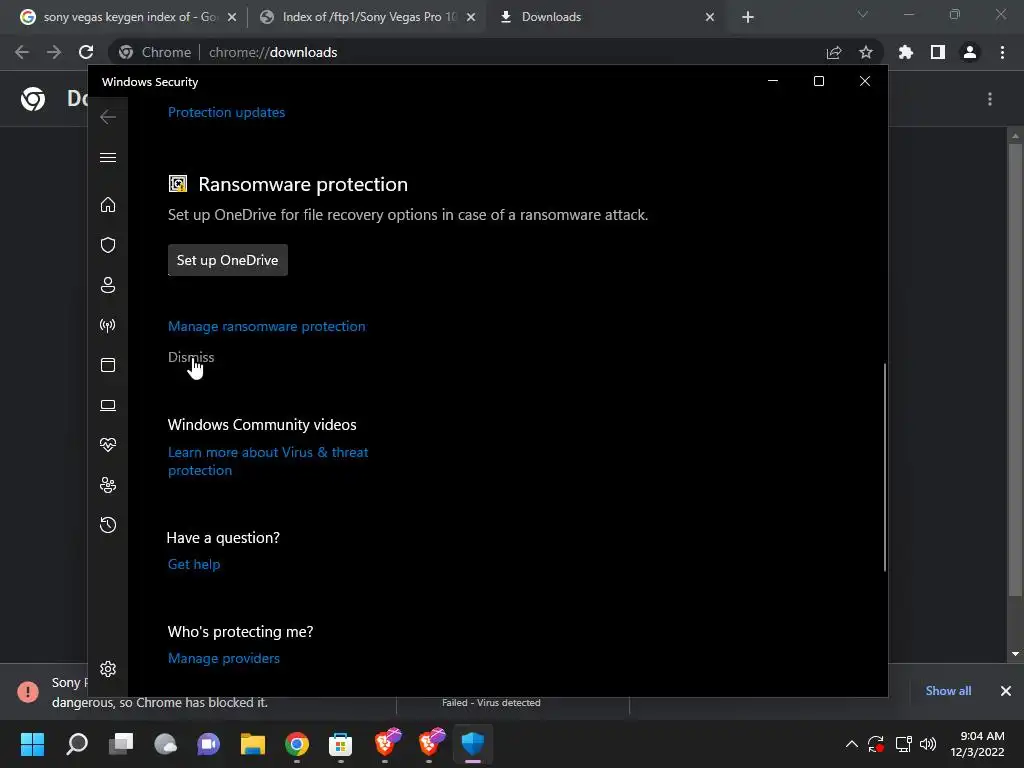Open Windows Security settings gear

108,669
